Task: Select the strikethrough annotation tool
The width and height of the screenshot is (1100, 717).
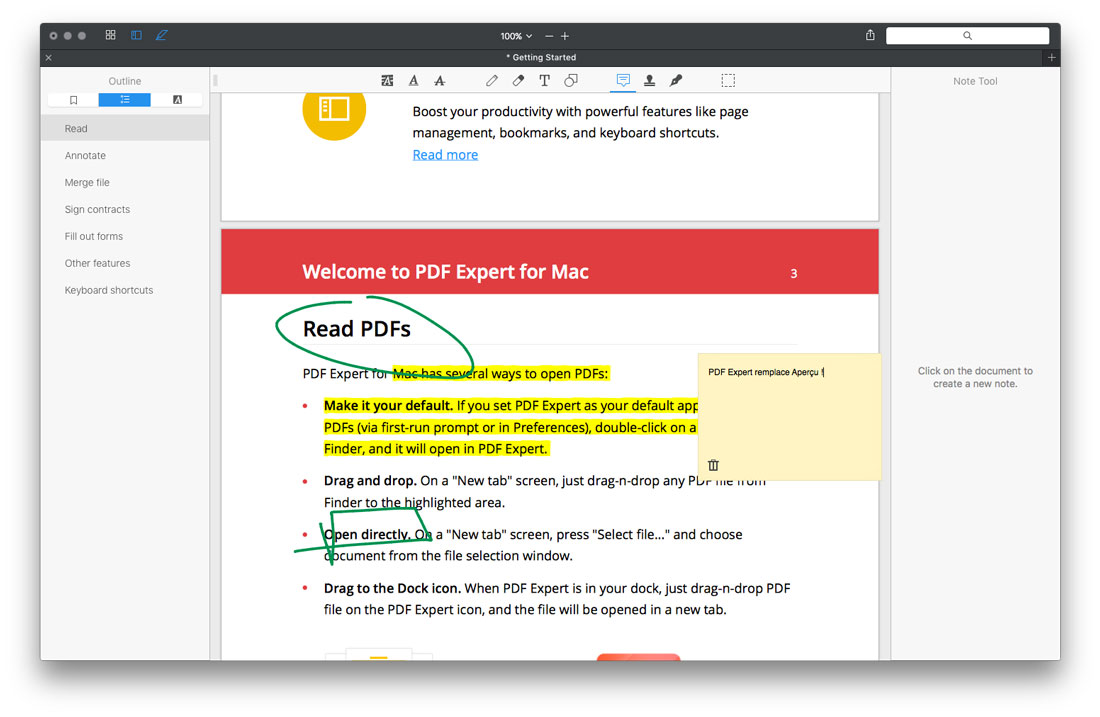Action: pos(440,80)
